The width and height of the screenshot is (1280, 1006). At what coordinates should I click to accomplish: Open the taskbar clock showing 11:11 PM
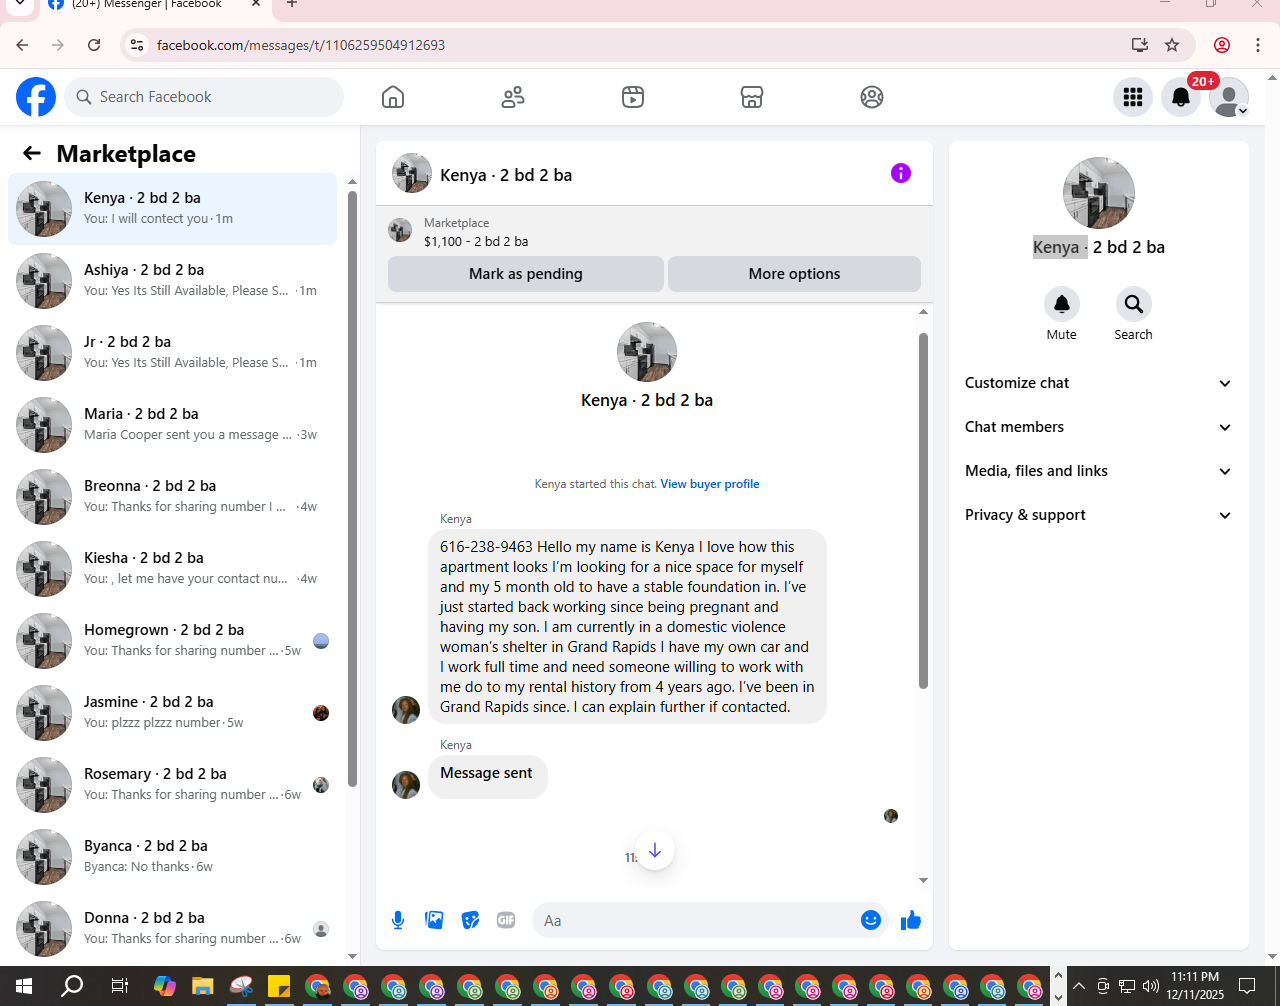(x=1195, y=986)
